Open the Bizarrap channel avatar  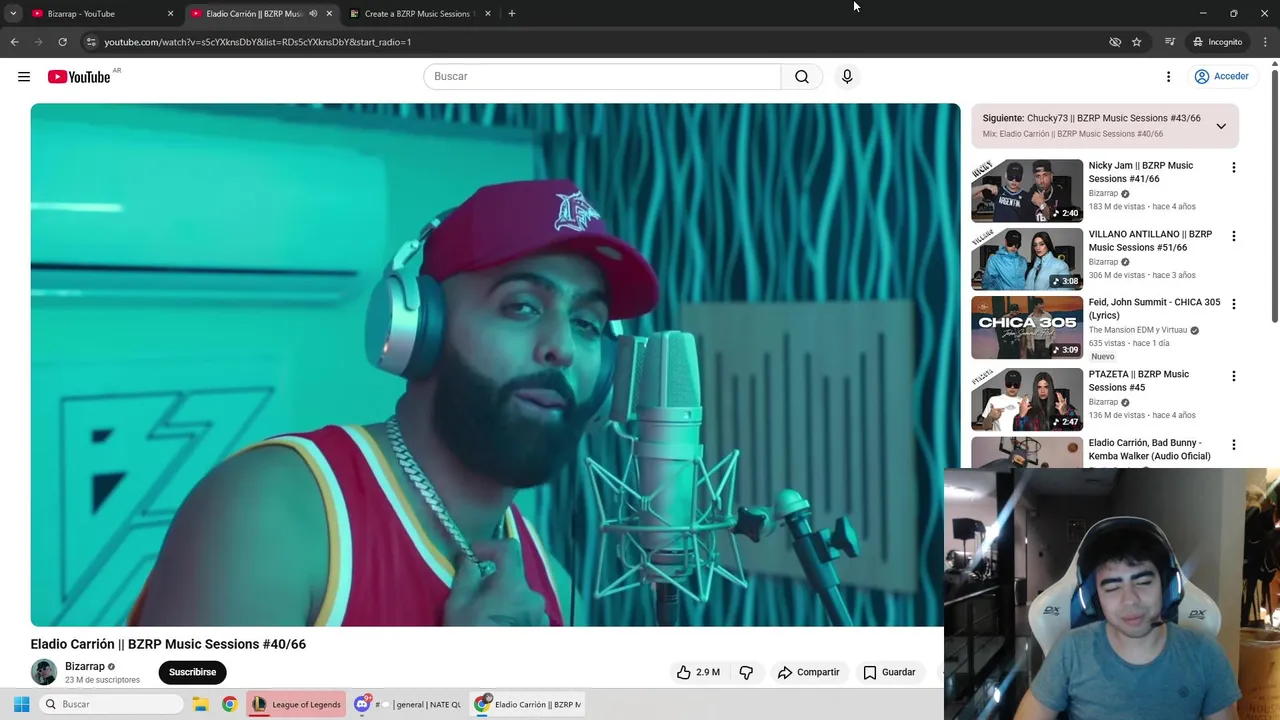(44, 672)
